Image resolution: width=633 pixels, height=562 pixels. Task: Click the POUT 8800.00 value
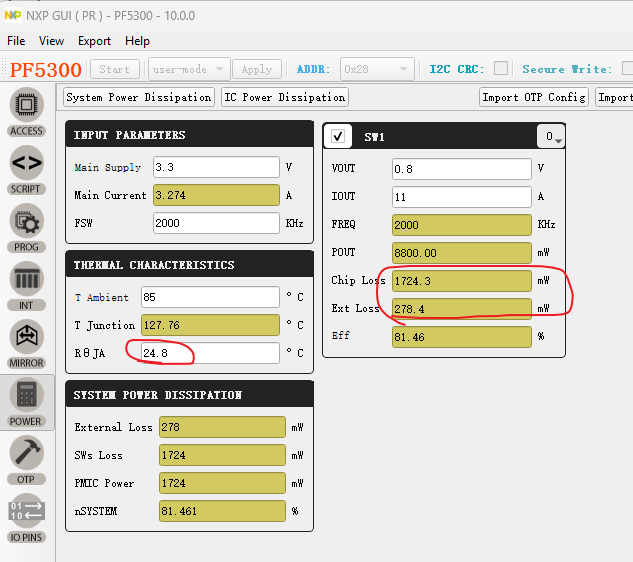click(462, 253)
